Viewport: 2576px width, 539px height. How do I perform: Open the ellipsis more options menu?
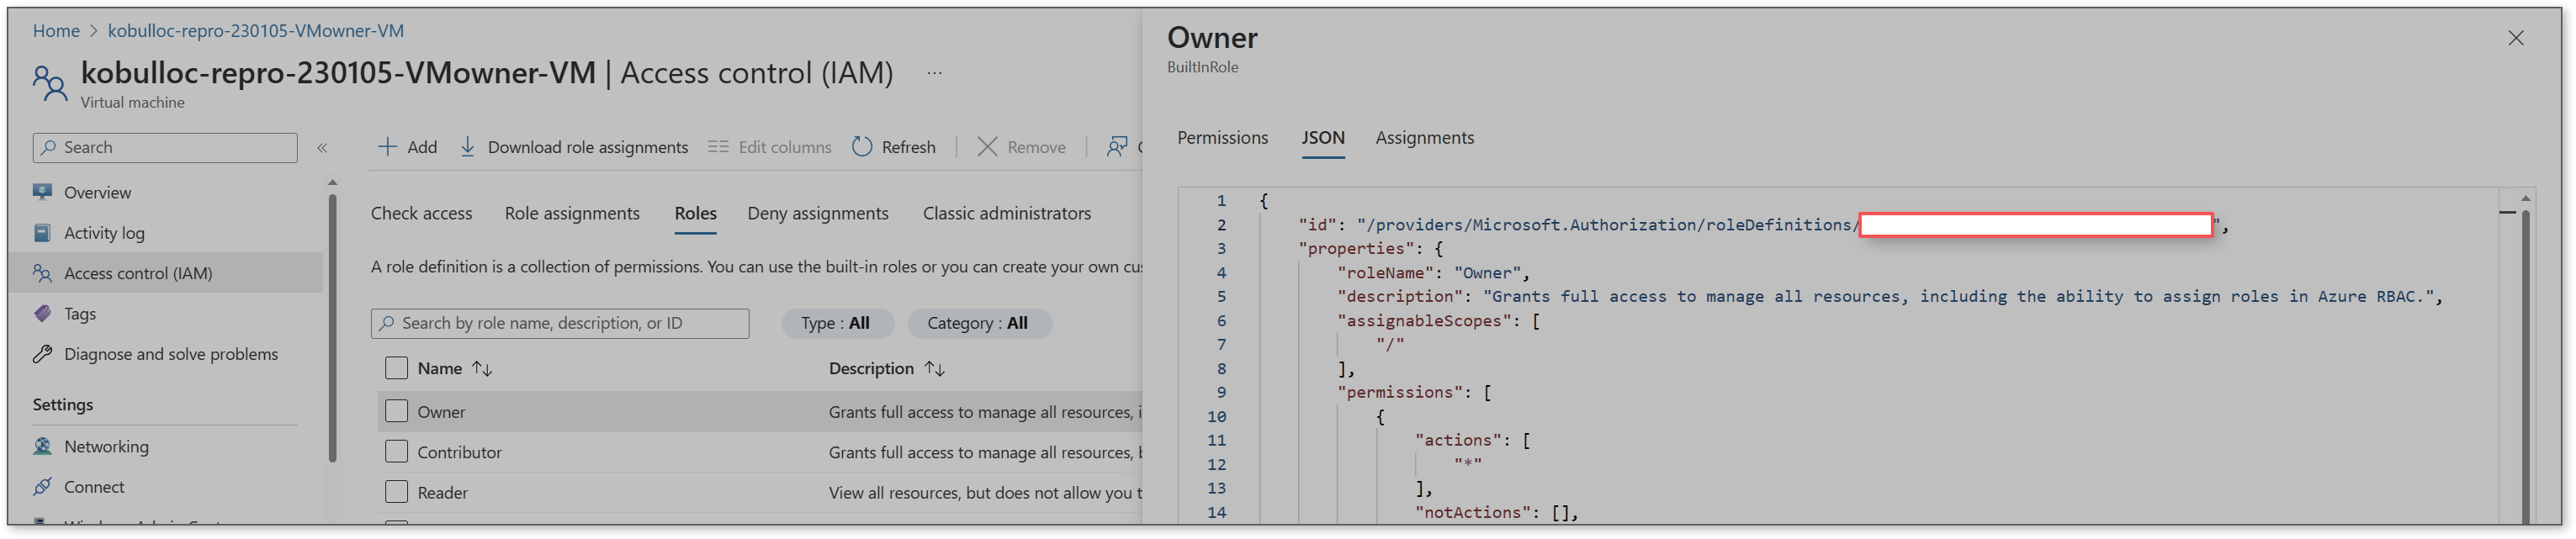click(x=934, y=73)
